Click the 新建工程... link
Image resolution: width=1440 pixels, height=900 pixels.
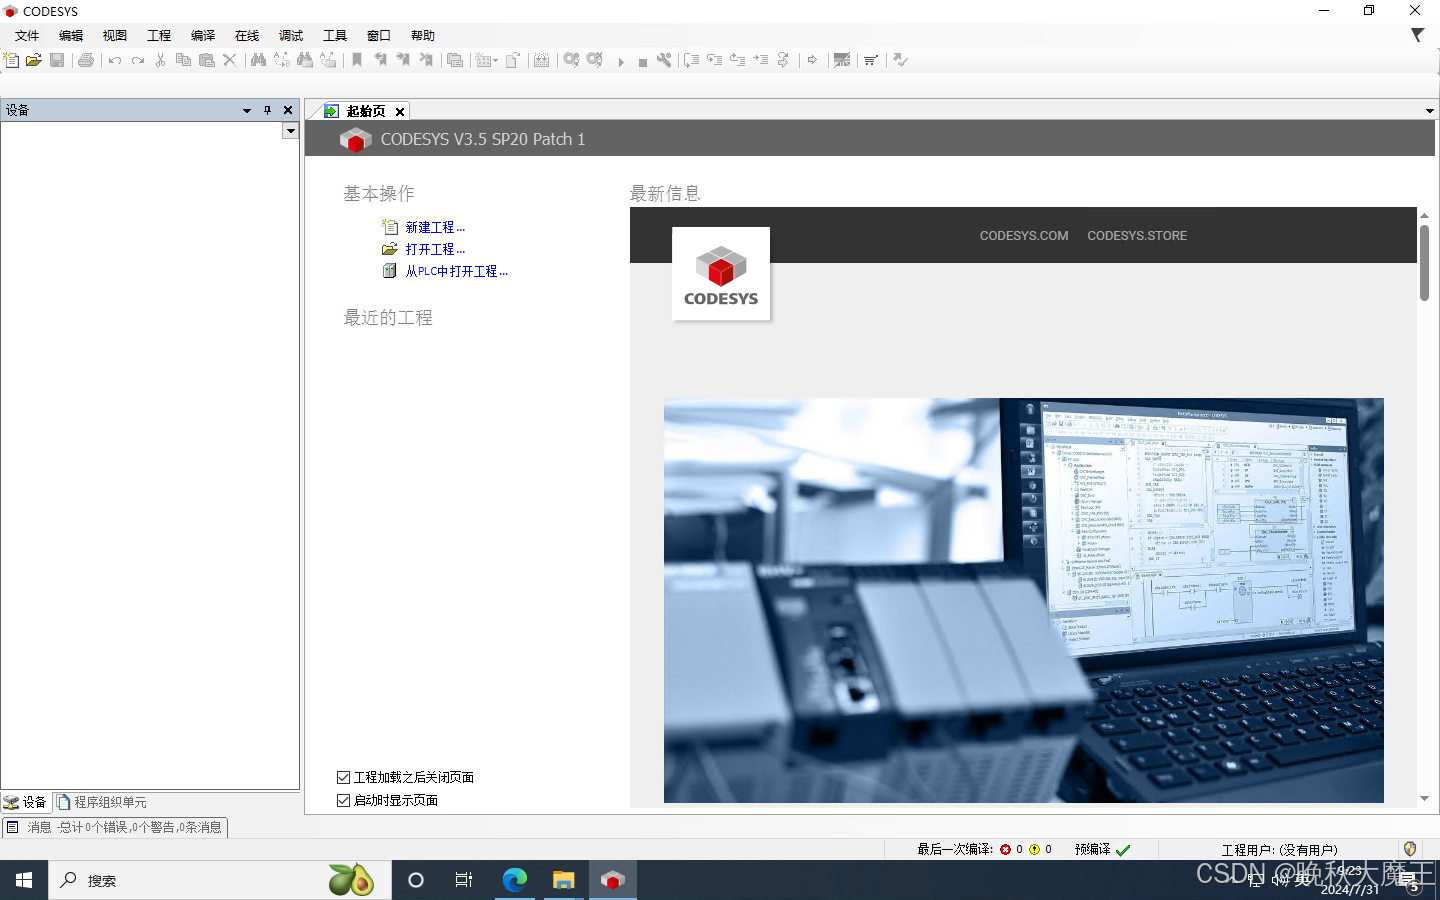(x=435, y=227)
